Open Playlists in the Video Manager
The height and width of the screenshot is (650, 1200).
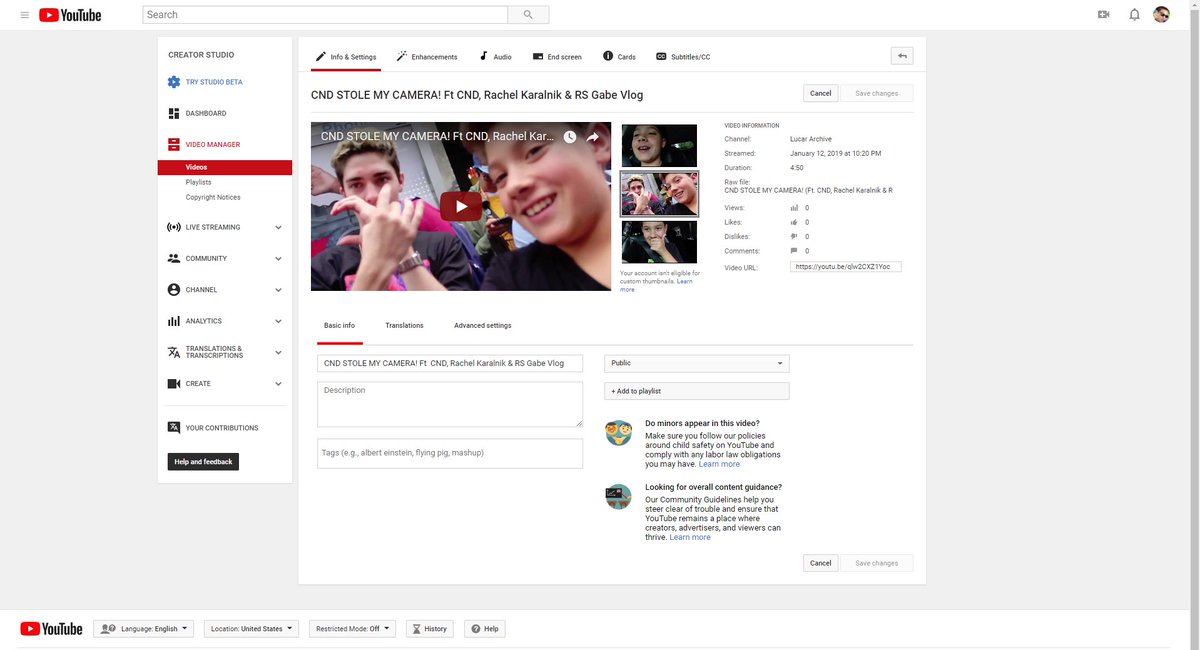point(198,182)
